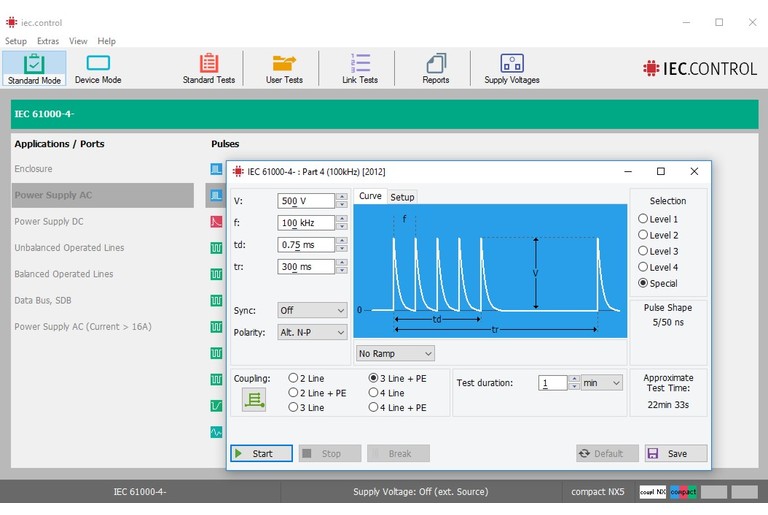Image resolution: width=768 pixels, height=515 pixels.
Task: Expand the Polarity dropdown
Action: pyautogui.click(x=312, y=332)
